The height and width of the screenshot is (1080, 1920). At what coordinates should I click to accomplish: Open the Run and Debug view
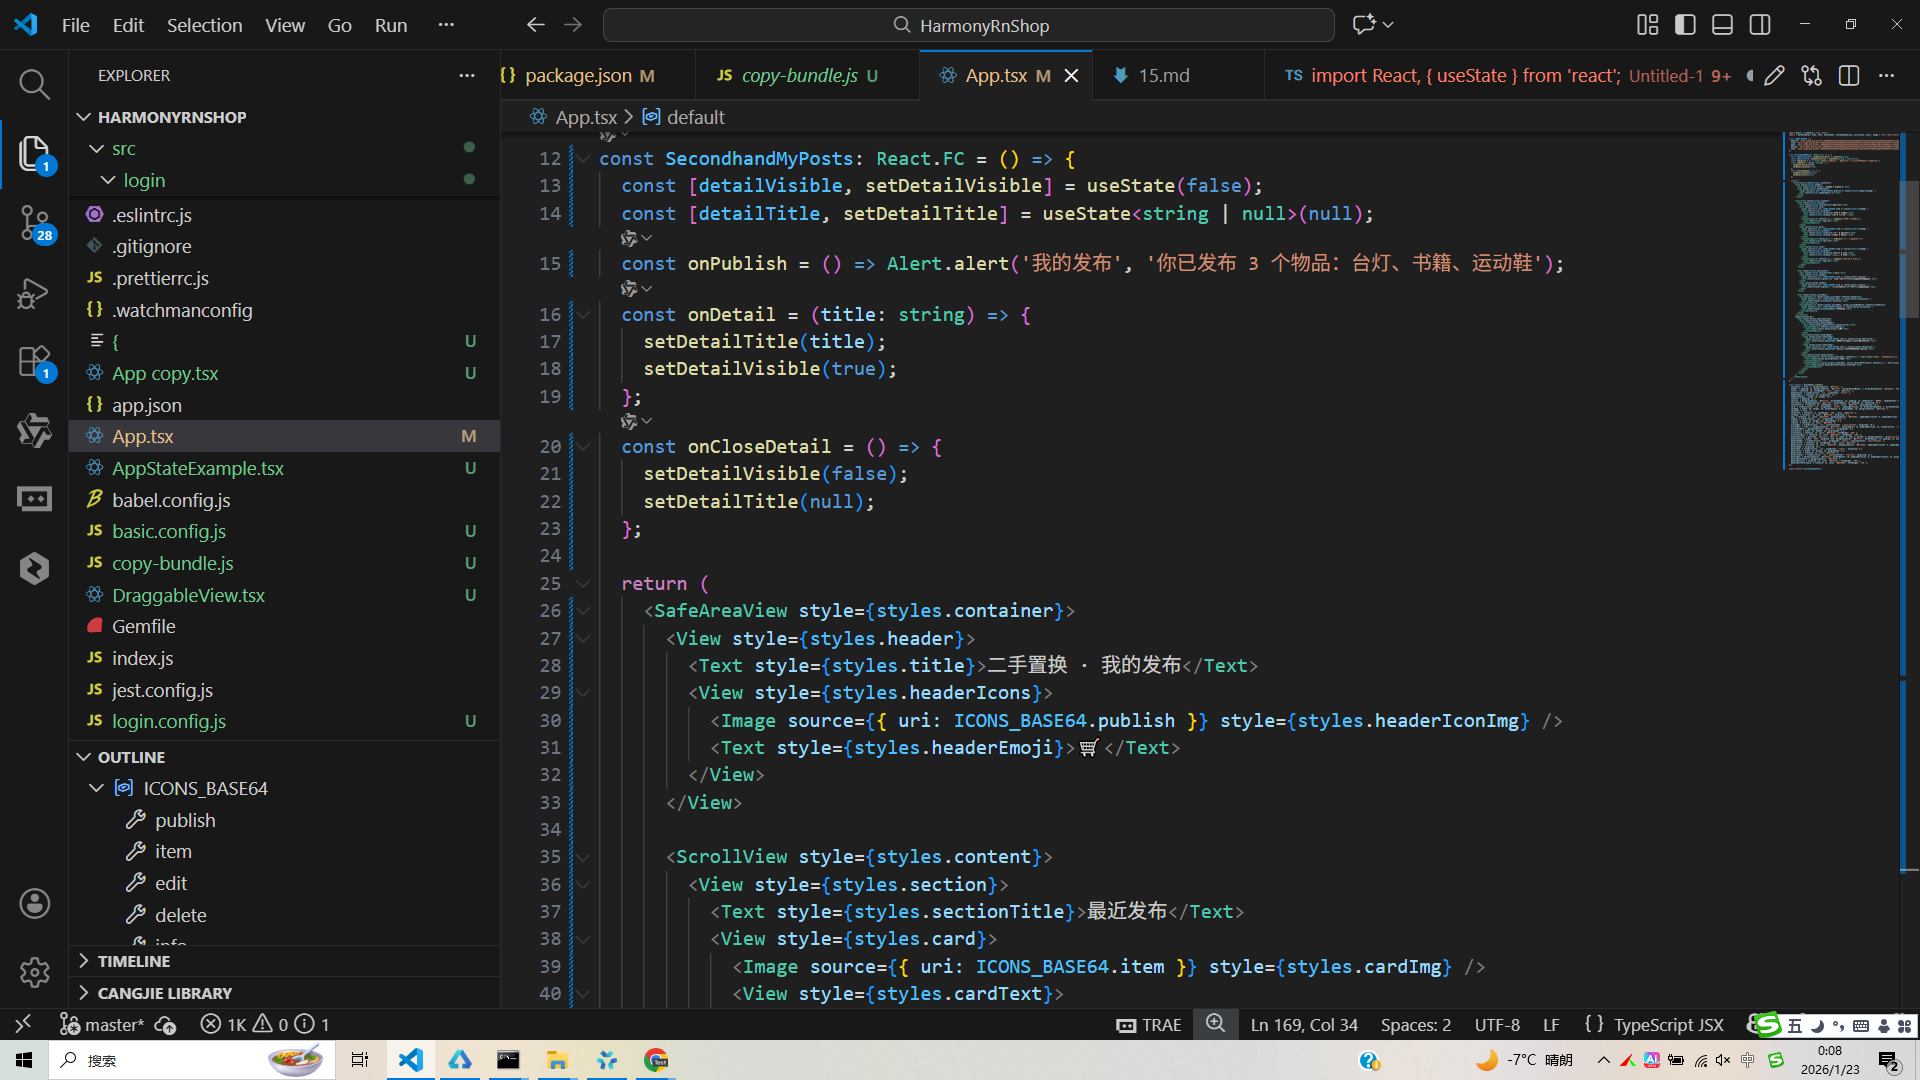34,293
